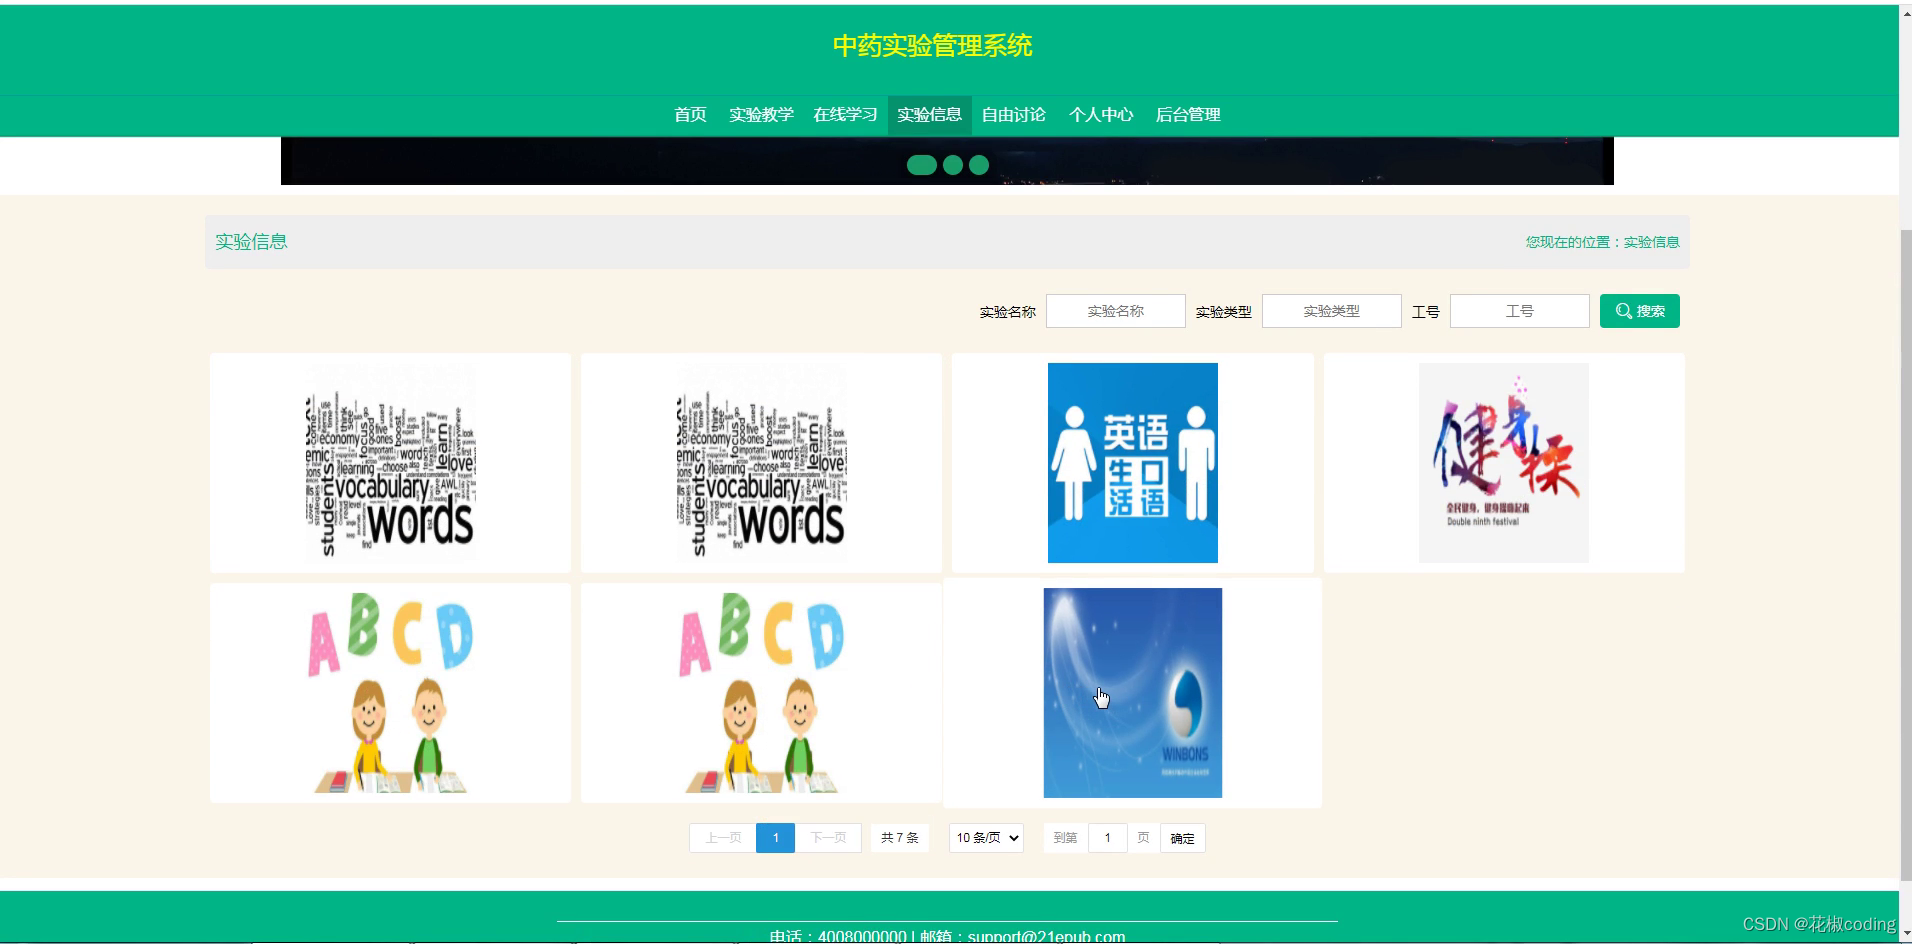Open the 健身操 experiment thumbnail
Viewport: 1912px width, 944px height.
1502,462
